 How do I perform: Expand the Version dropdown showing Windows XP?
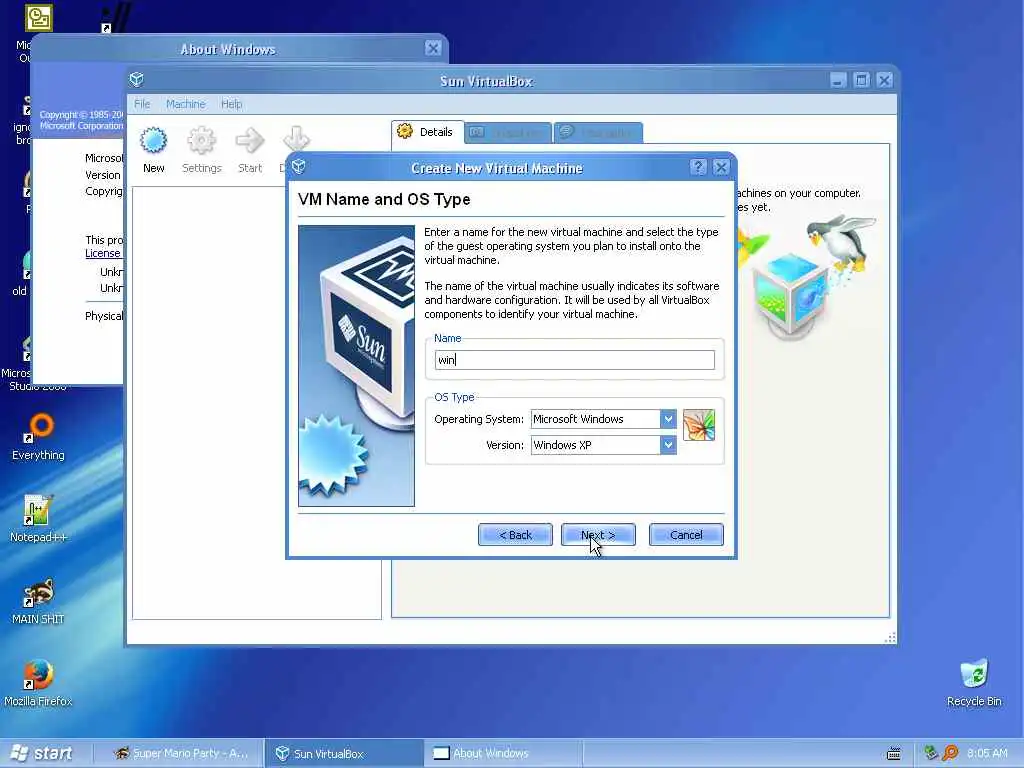(667, 445)
